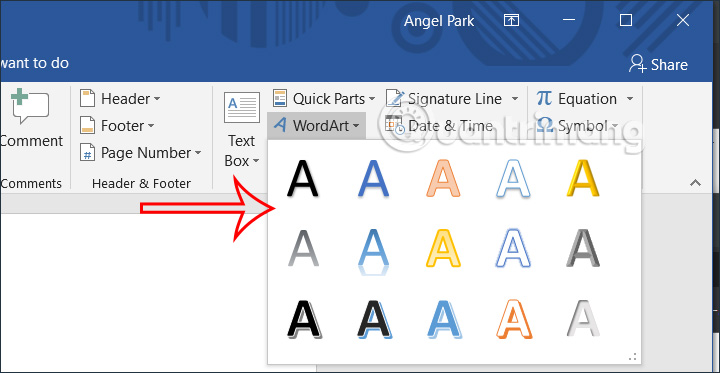Image resolution: width=720 pixels, height=373 pixels.
Task: Choose the gold beveled WordArt style
Action: click(583, 179)
